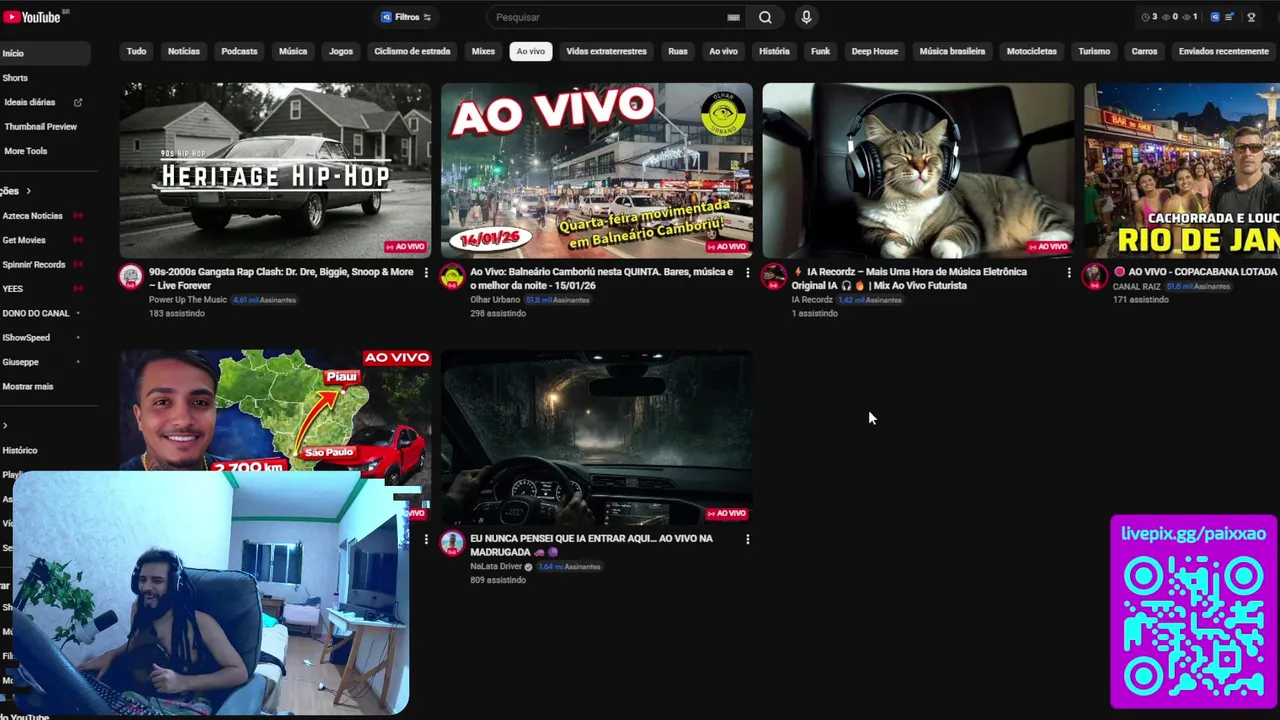Select the Ciclismo de estrada chip
Screen dimensions: 1280x720
[x=412, y=51]
